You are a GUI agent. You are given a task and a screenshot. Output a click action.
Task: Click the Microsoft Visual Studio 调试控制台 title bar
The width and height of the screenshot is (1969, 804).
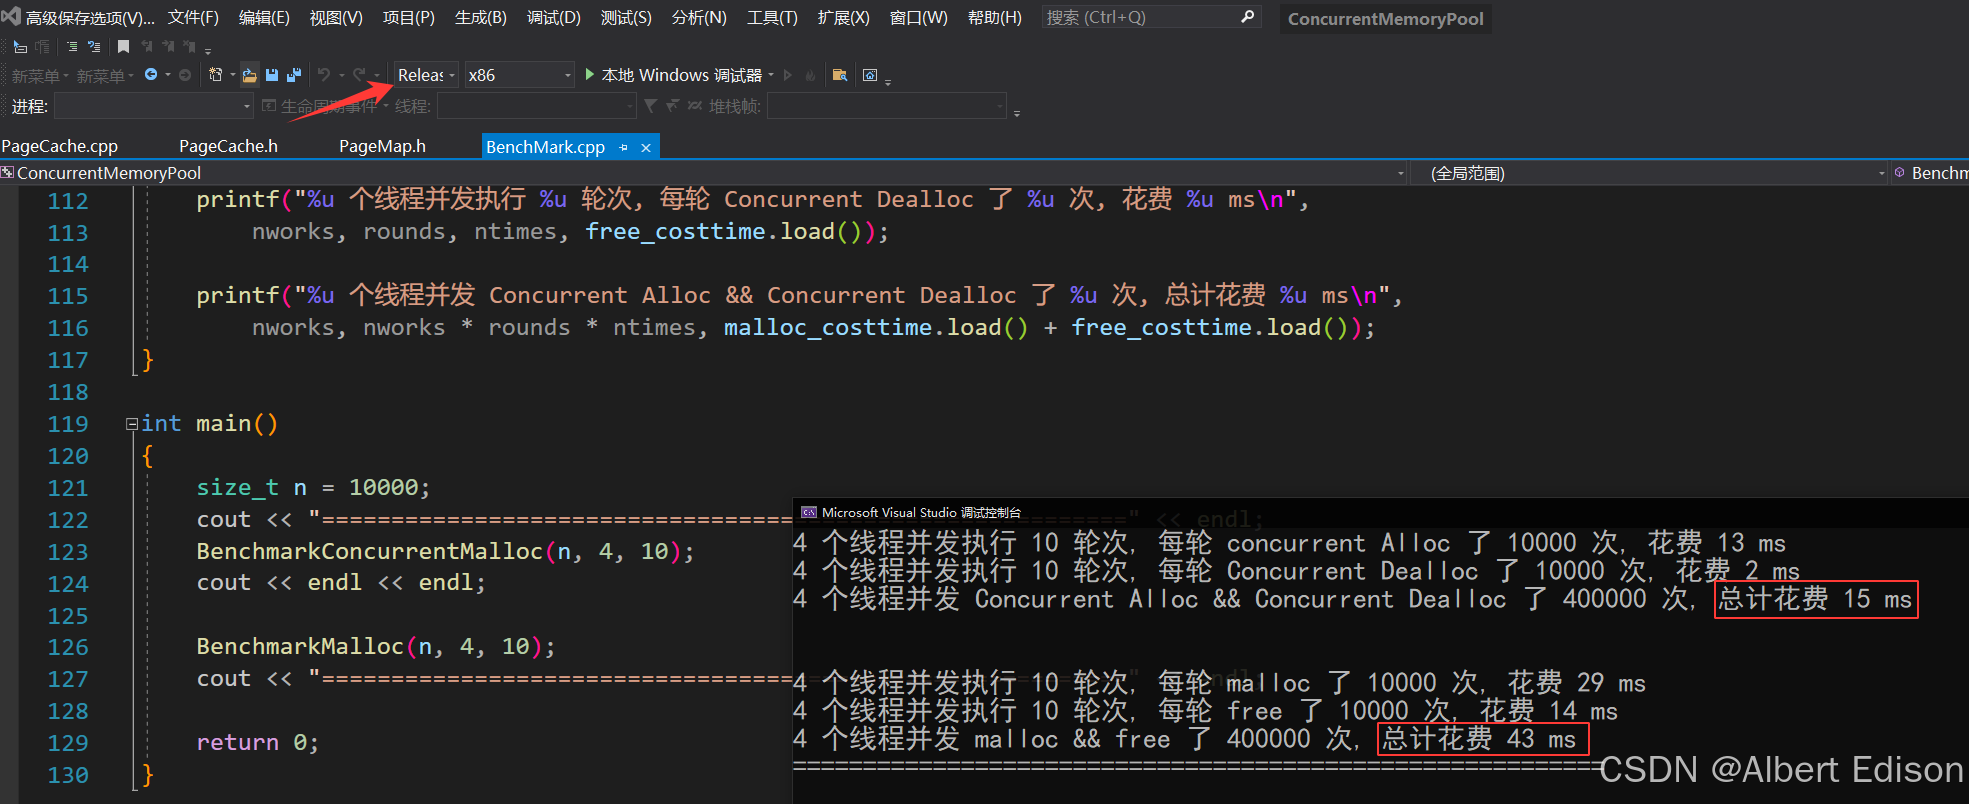pyautogui.click(x=1380, y=512)
